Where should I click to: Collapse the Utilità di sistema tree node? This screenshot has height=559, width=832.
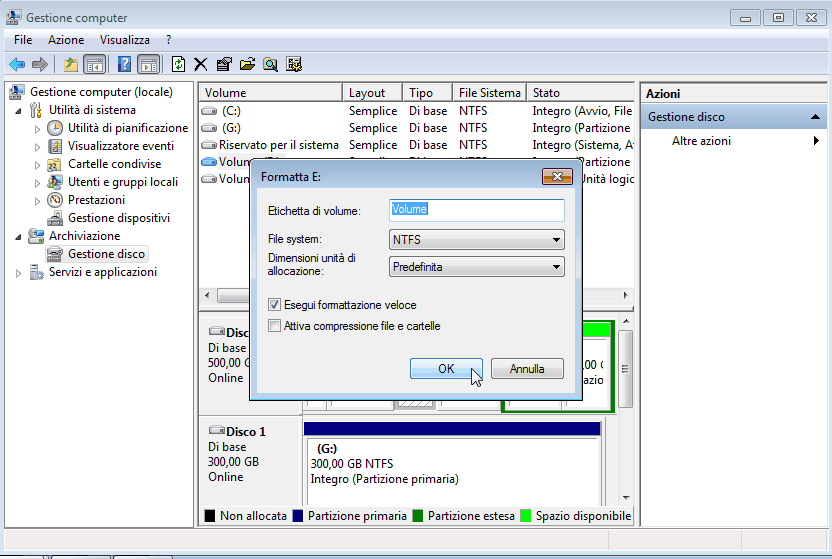coord(19,110)
